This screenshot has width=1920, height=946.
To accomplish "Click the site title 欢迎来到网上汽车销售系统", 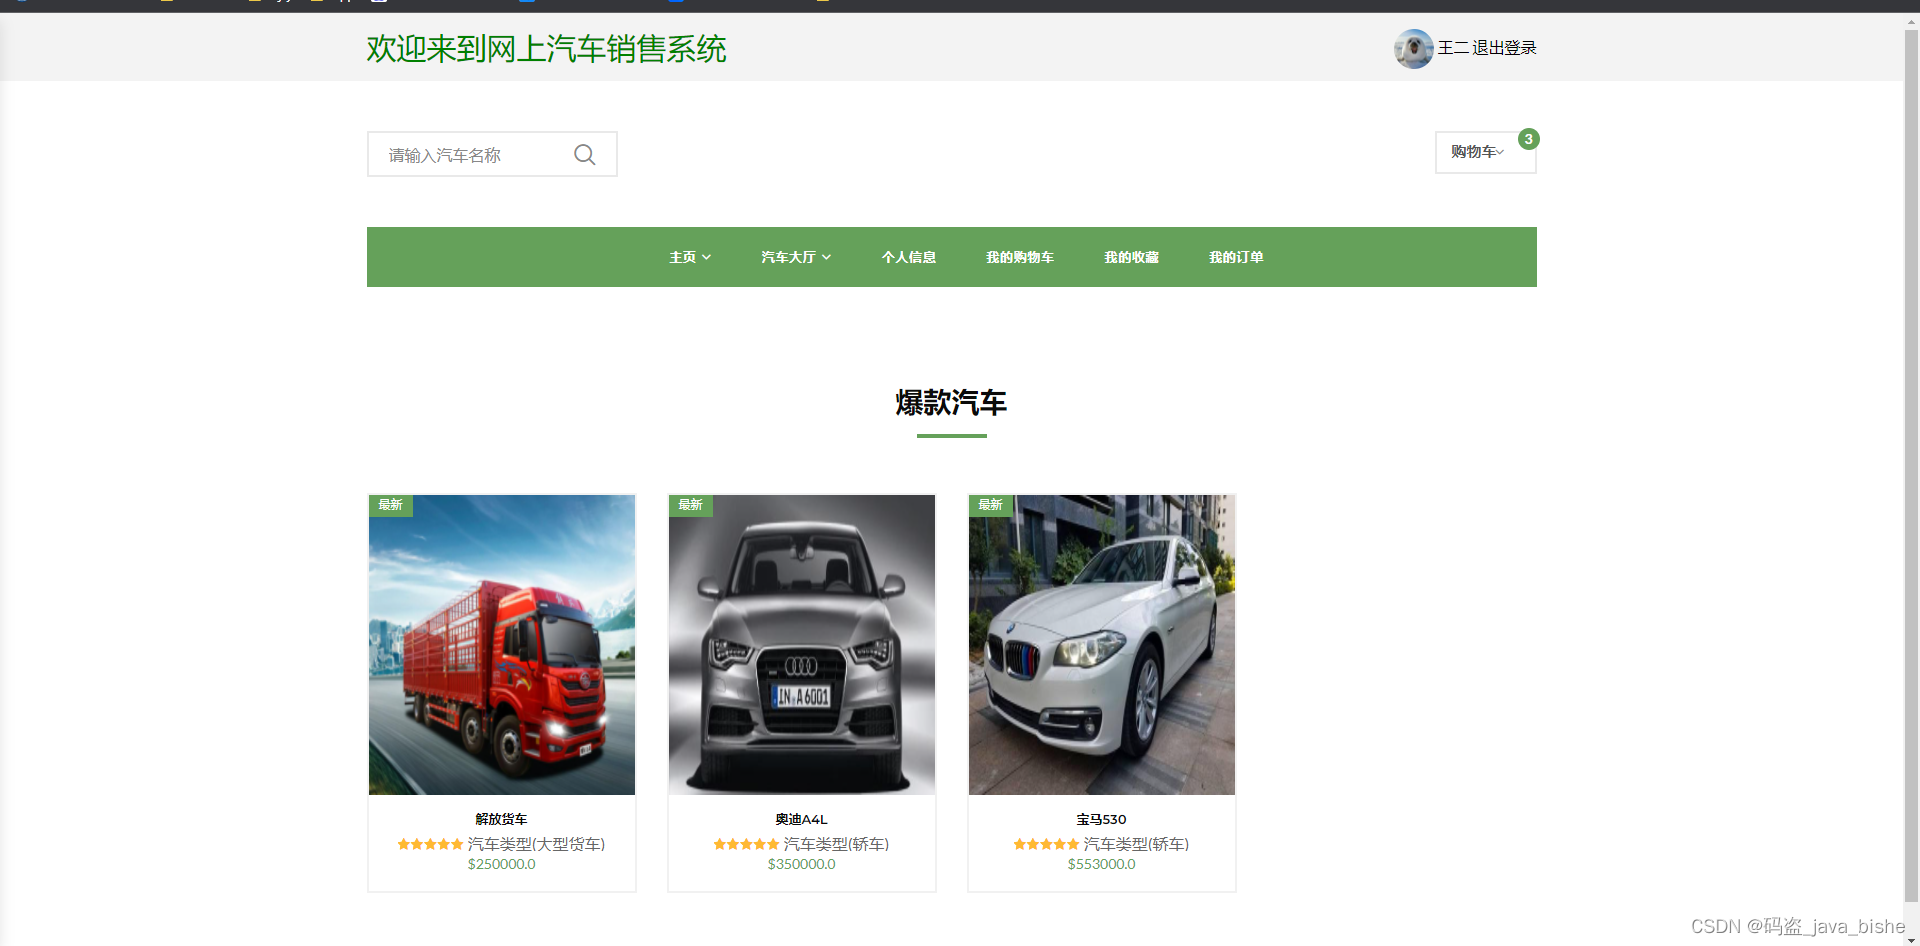I will [x=546, y=49].
